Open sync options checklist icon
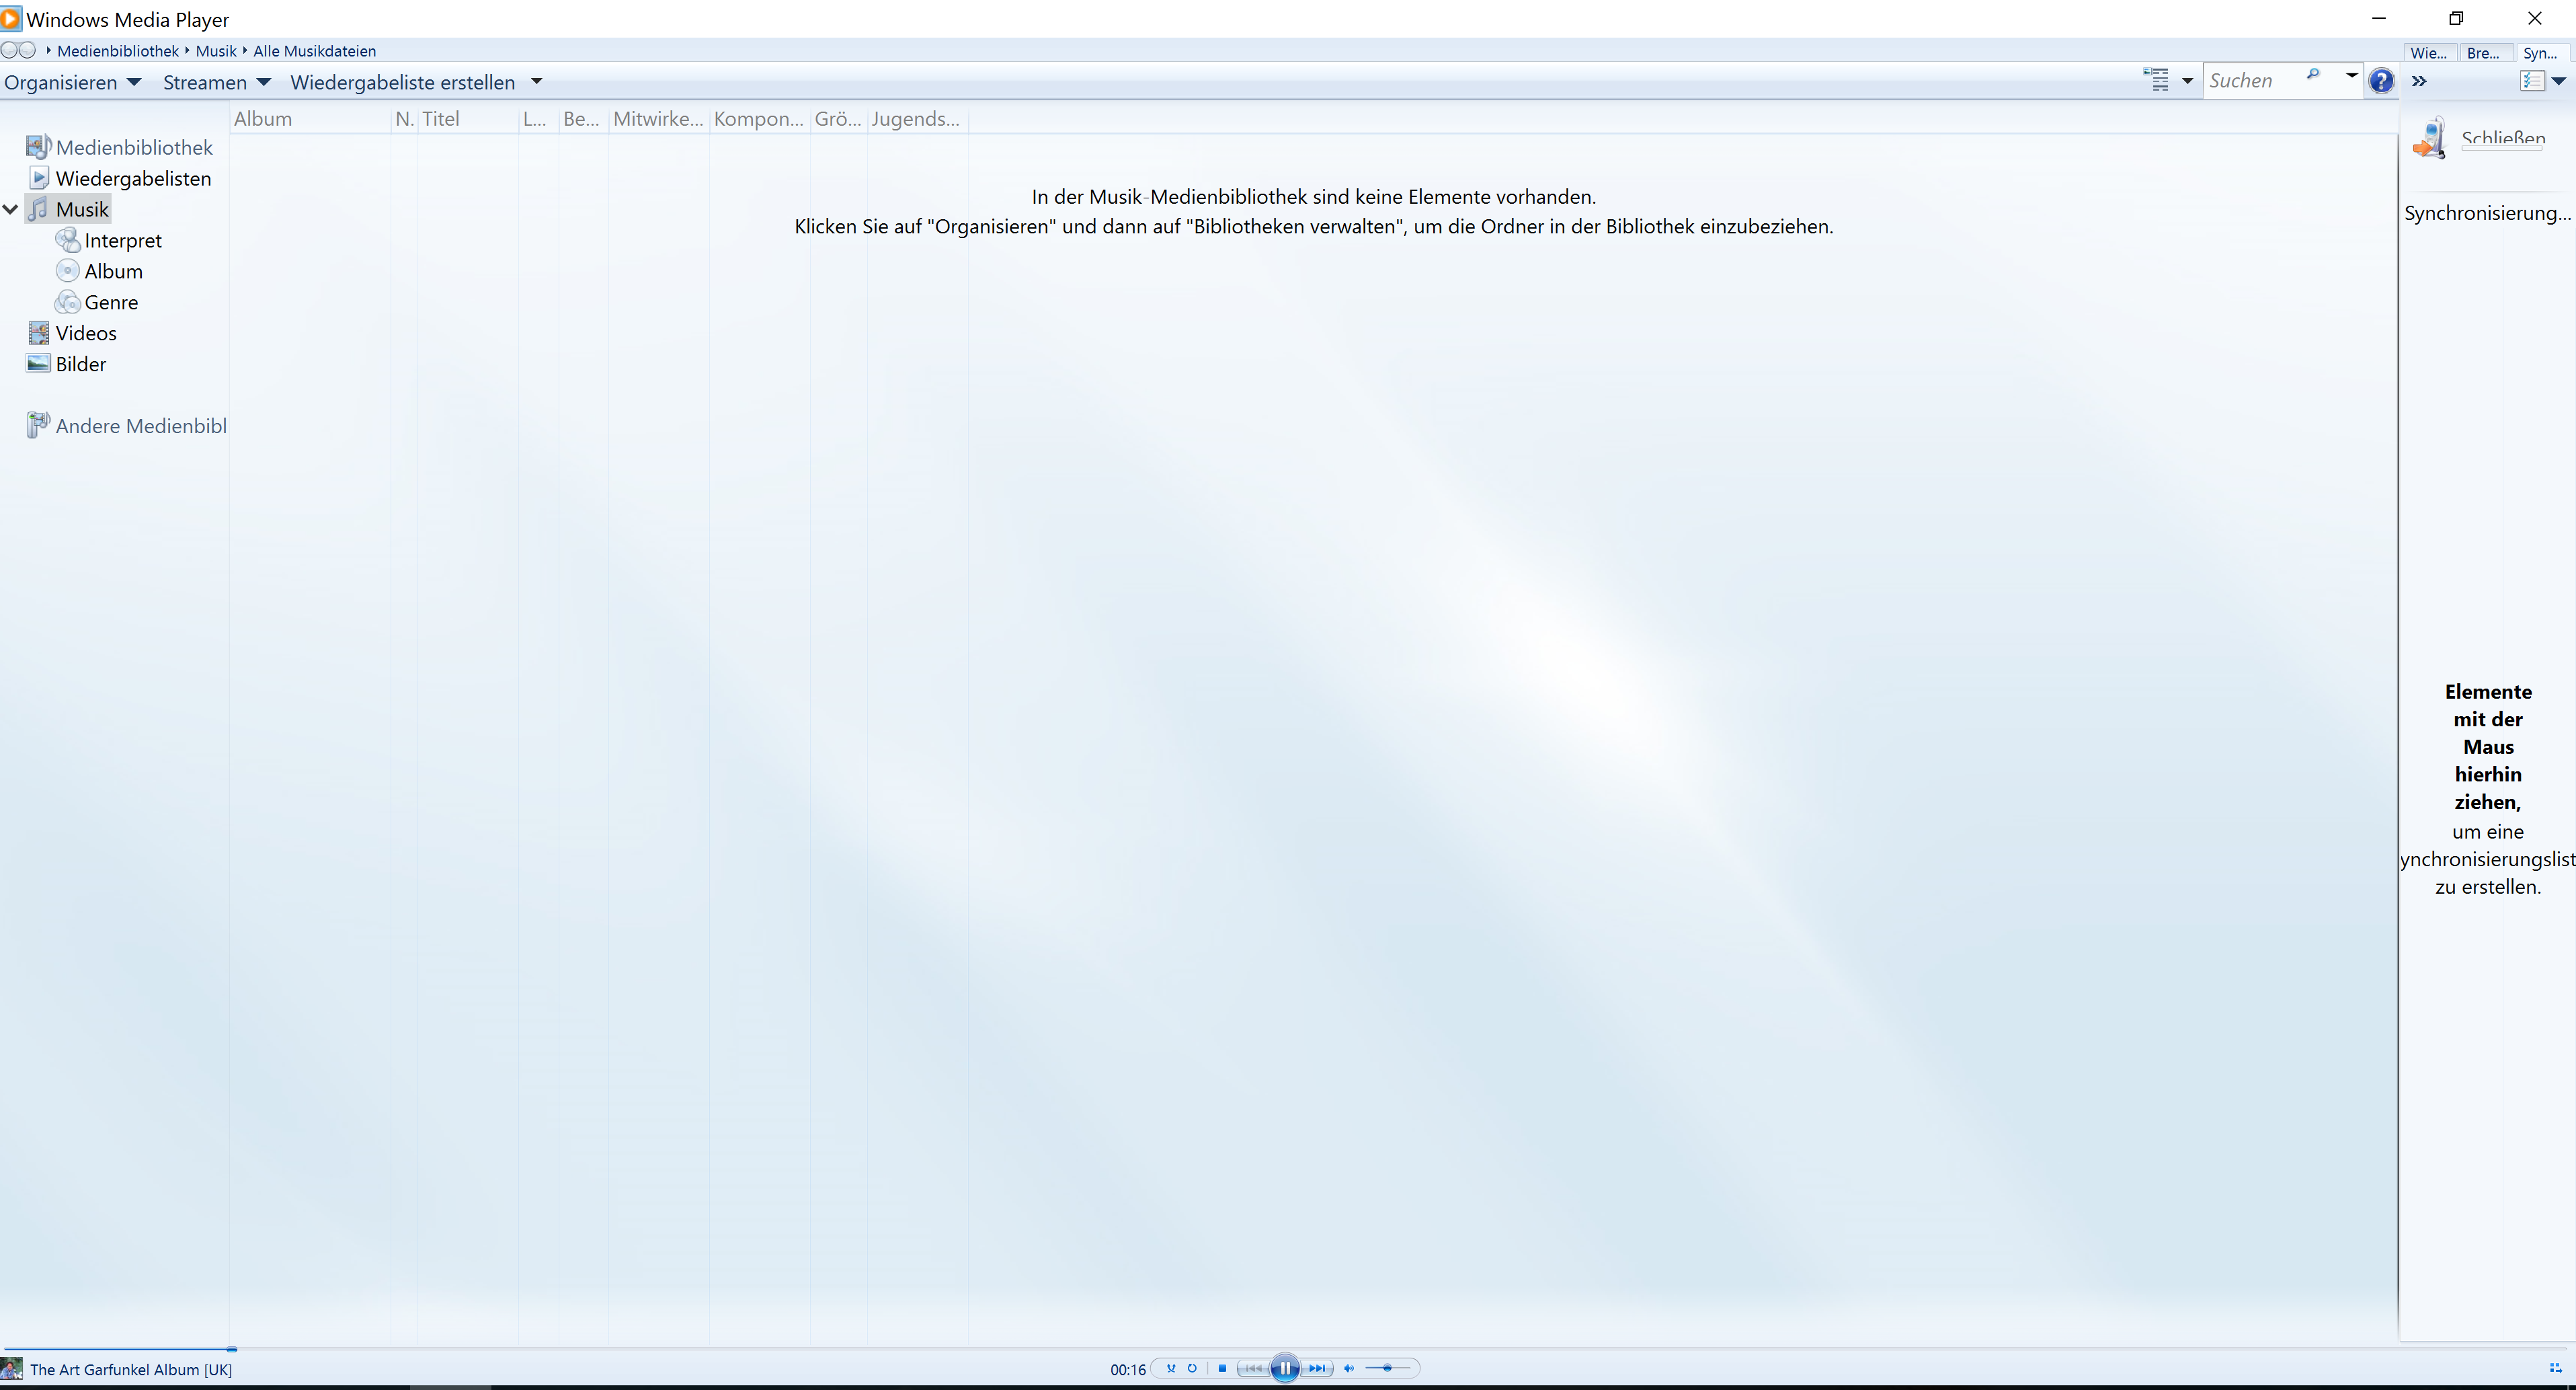The height and width of the screenshot is (1390, 2576). [2532, 81]
